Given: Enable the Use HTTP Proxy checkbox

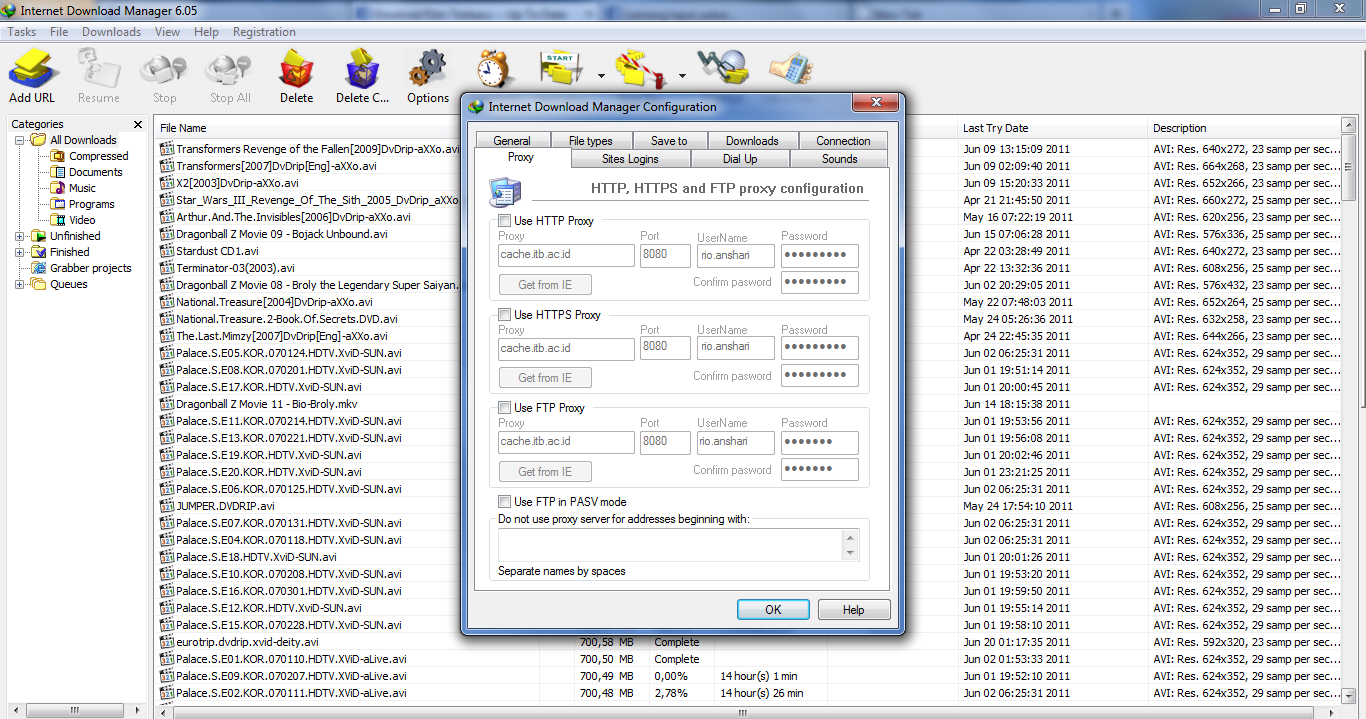Looking at the screenshot, I should point(504,221).
